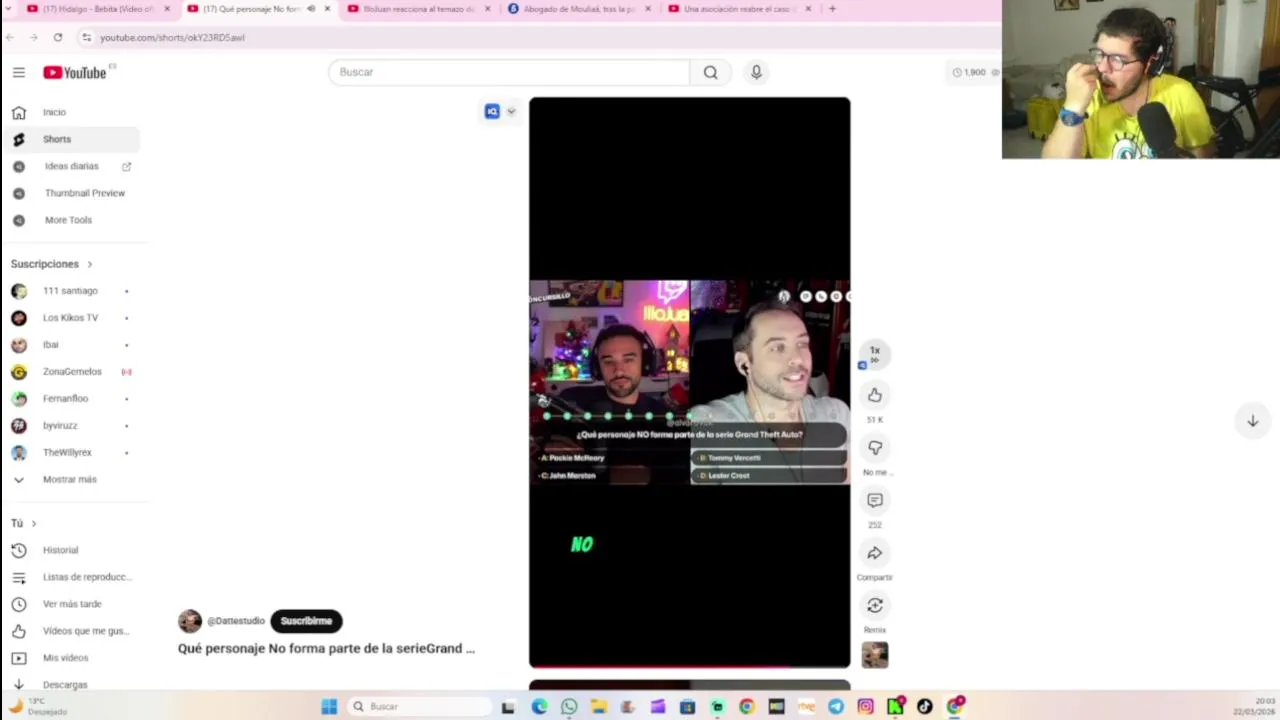Open the Windows Start menu

[329, 707]
